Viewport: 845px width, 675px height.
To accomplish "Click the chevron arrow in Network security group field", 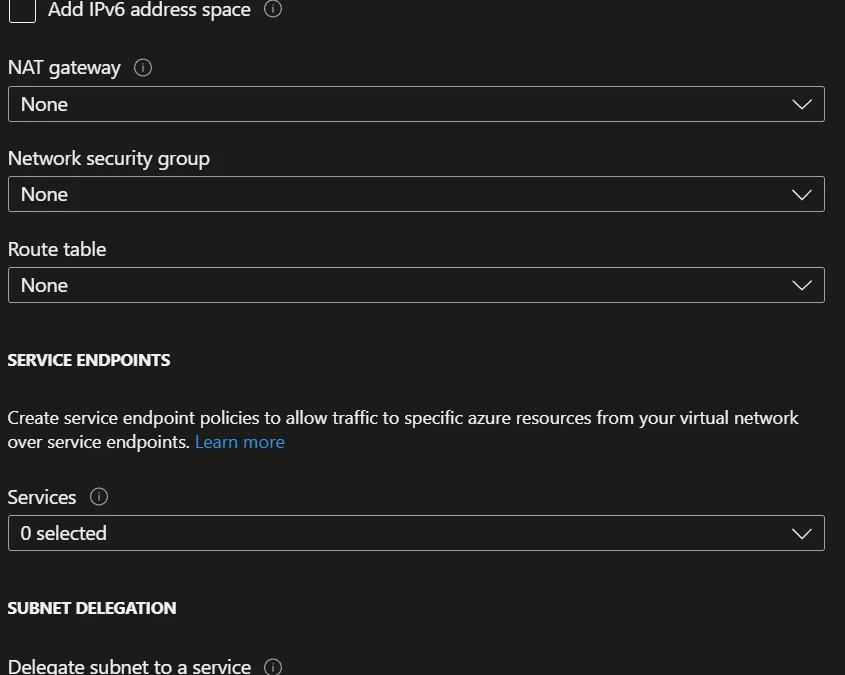I will pyautogui.click(x=802, y=194).
